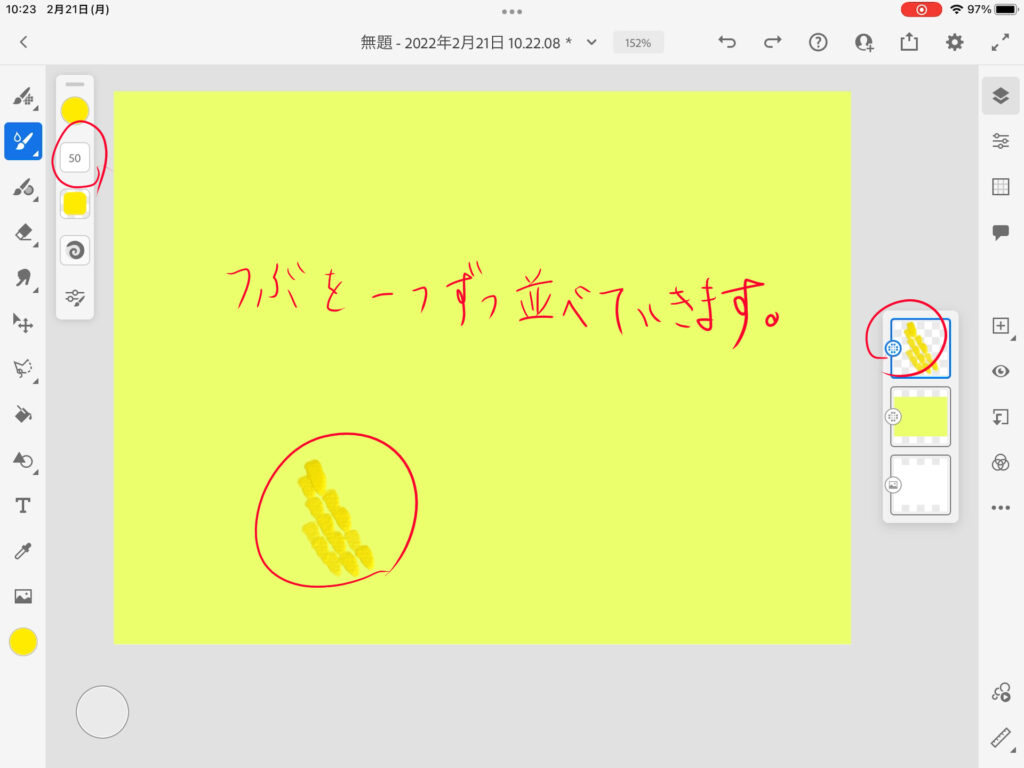Select the Lasso selection tool
The width and height of the screenshot is (1024, 768).
point(22,368)
